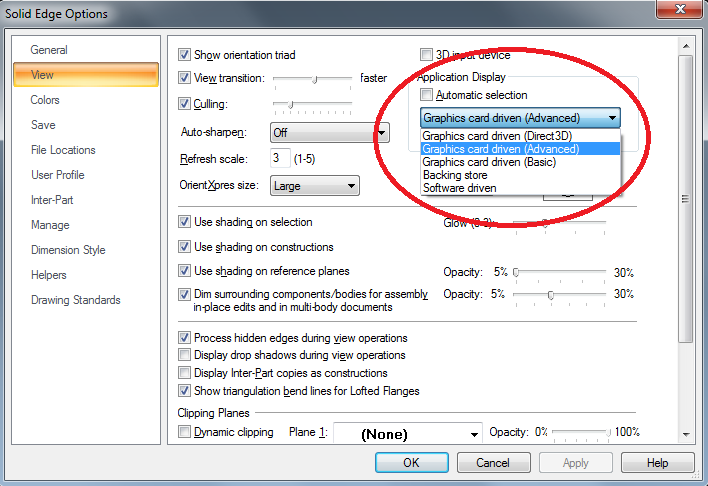Click the scrollbar down arrow

(x=686, y=435)
